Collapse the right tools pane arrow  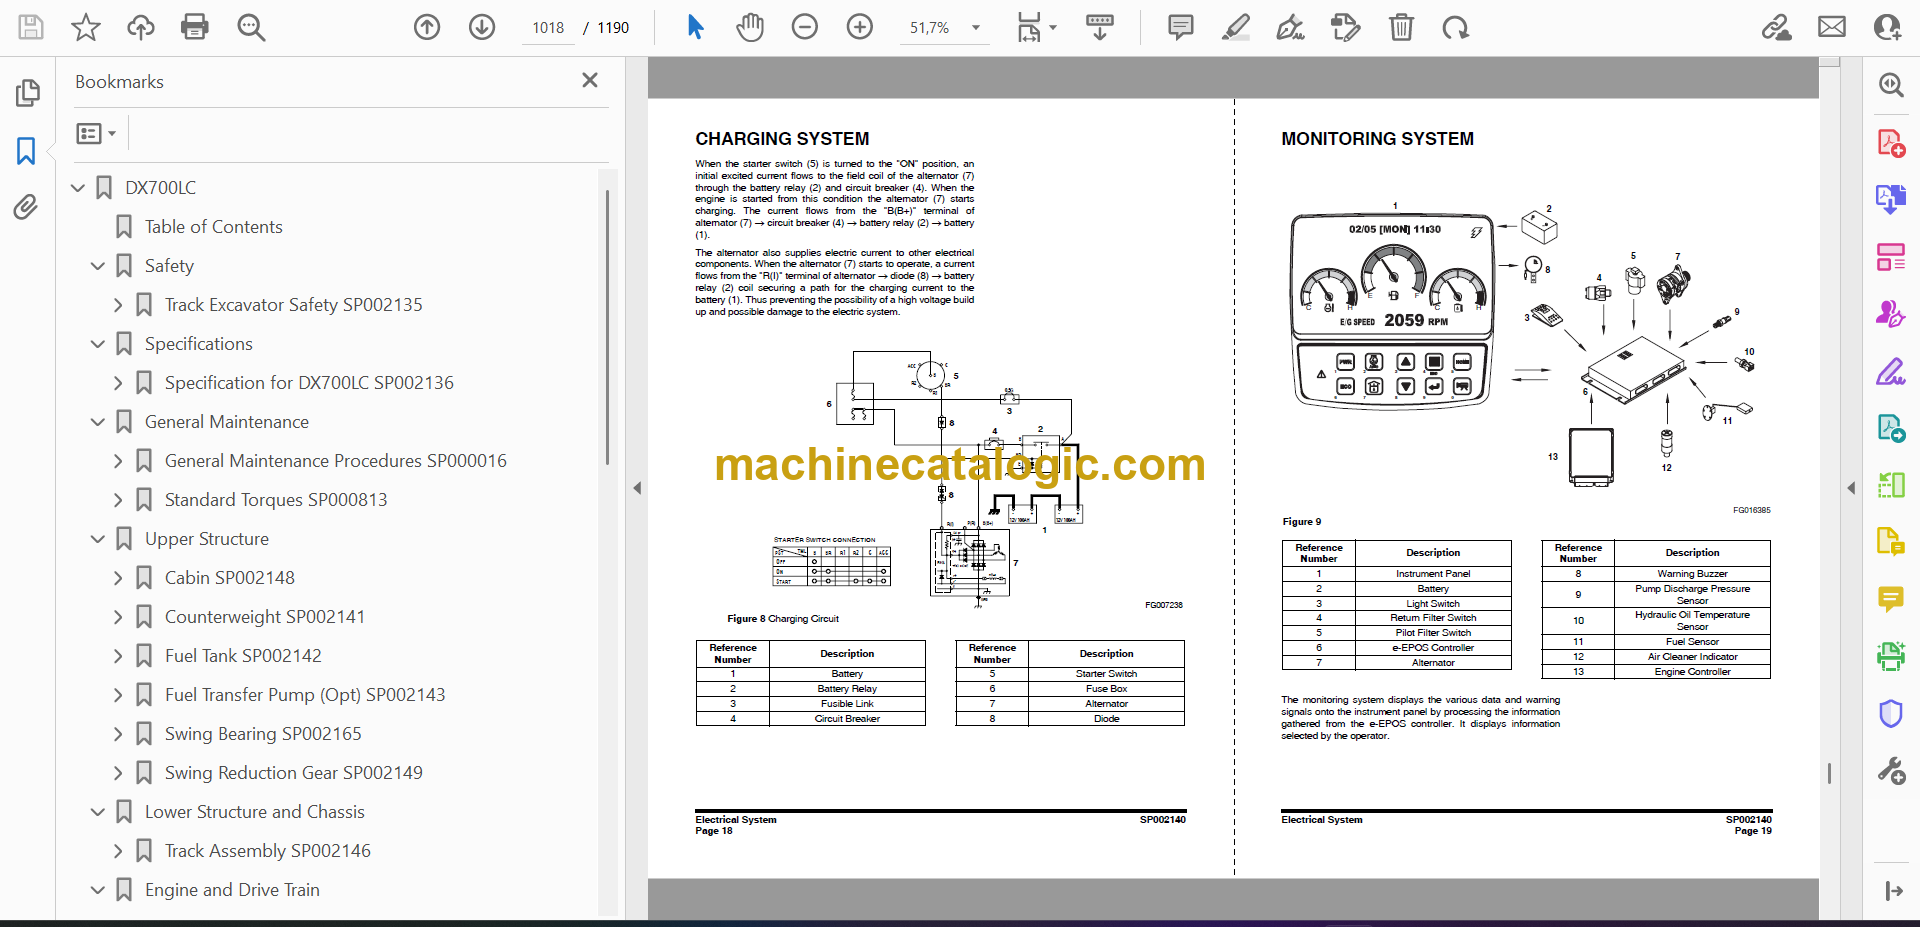coord(1851,488)
